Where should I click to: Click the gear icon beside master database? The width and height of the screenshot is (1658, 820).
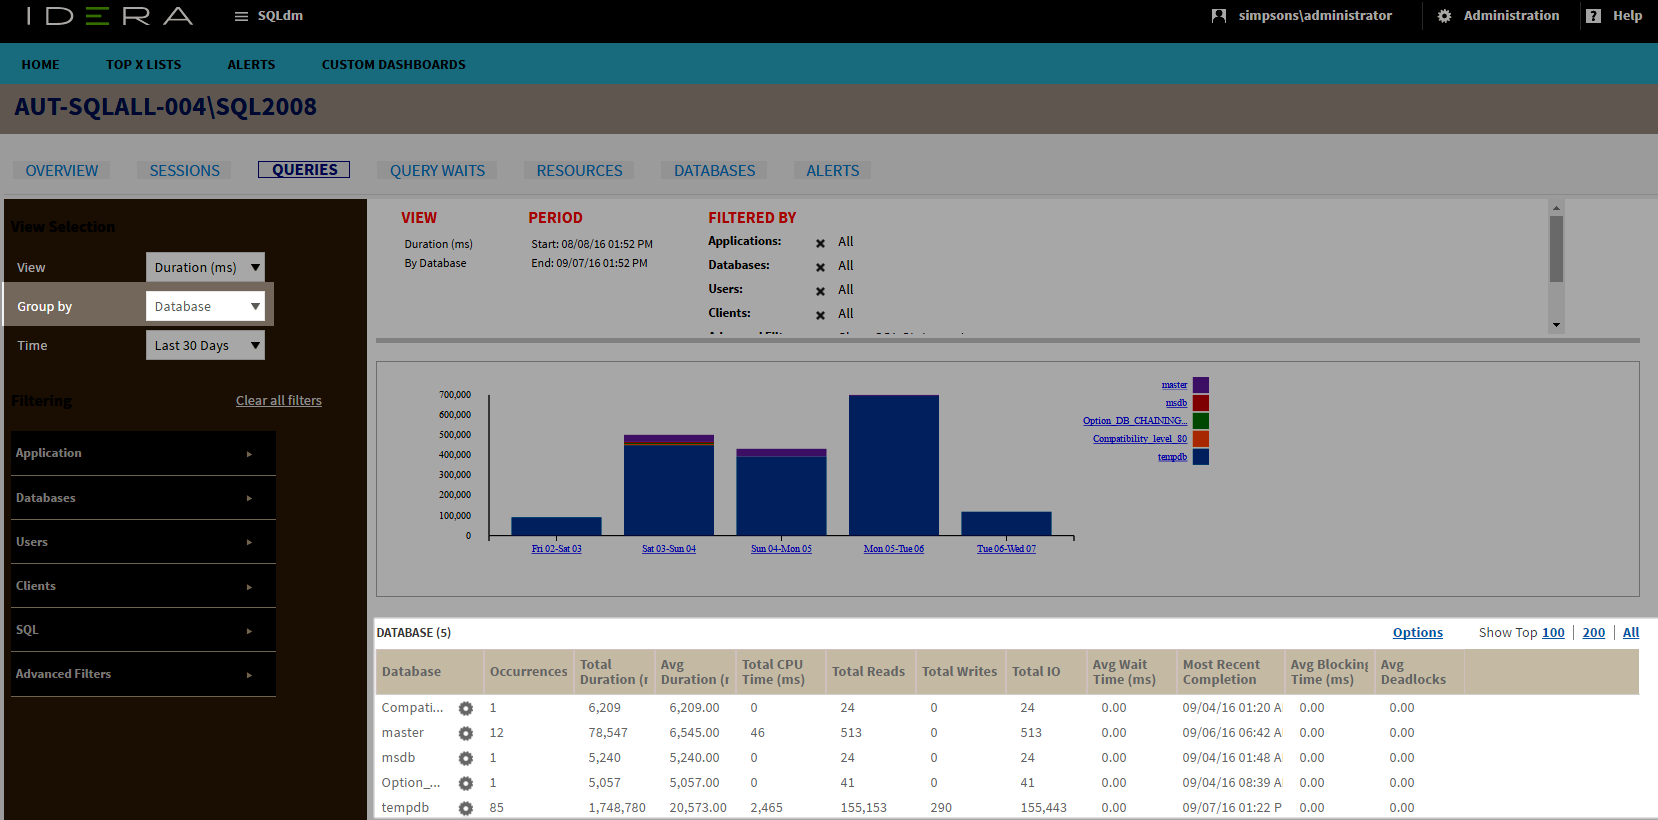(x=465, y=733)
